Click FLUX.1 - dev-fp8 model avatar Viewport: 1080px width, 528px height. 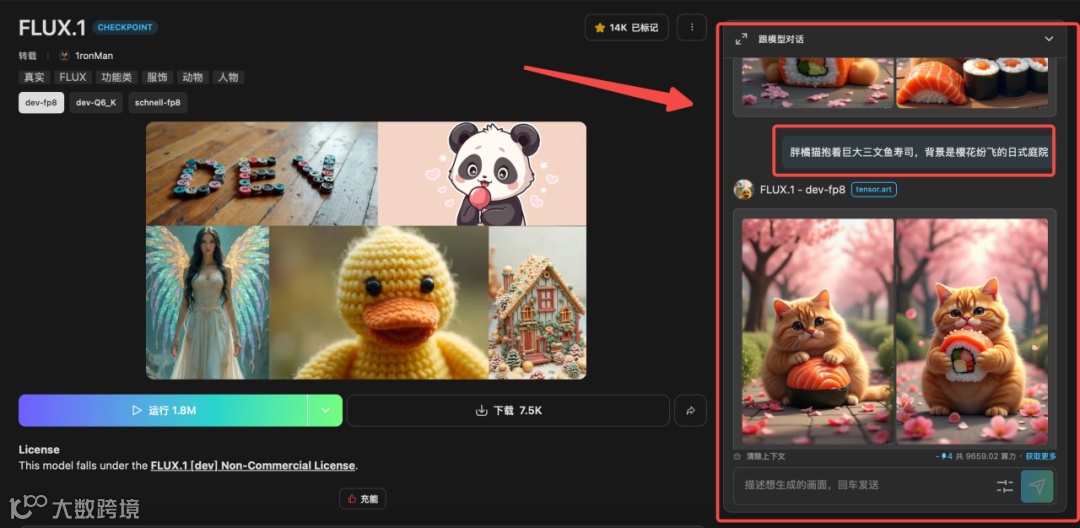[x=744, y=189]
